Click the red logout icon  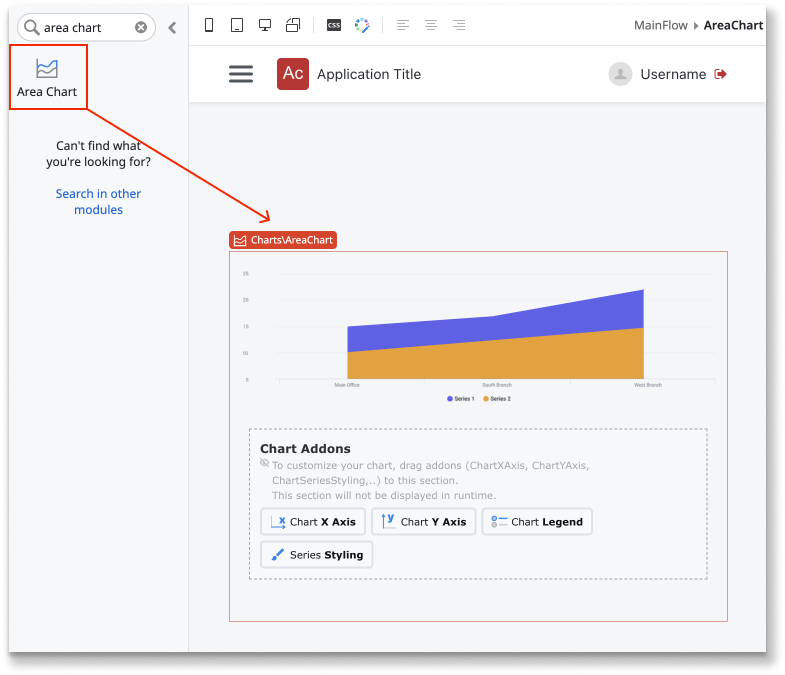[720, 74]
